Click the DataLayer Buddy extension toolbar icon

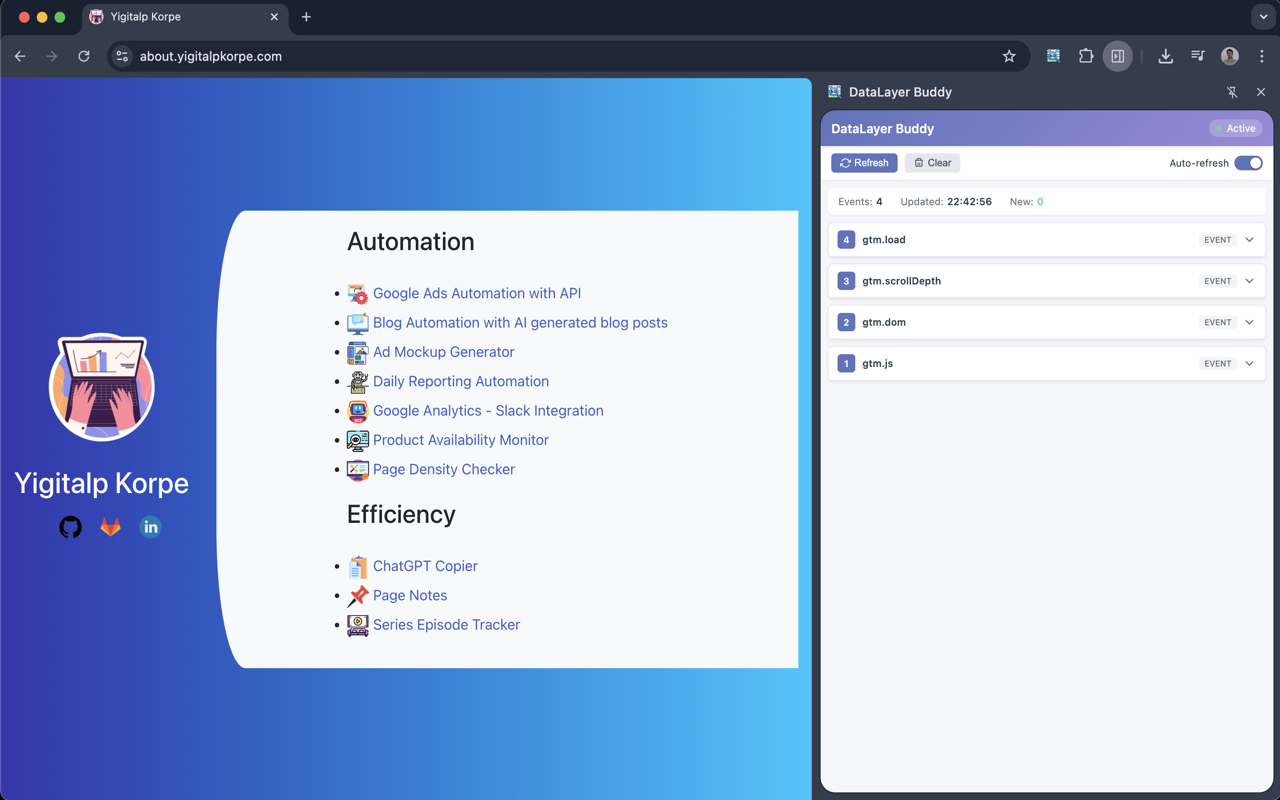pos(1053,56)
